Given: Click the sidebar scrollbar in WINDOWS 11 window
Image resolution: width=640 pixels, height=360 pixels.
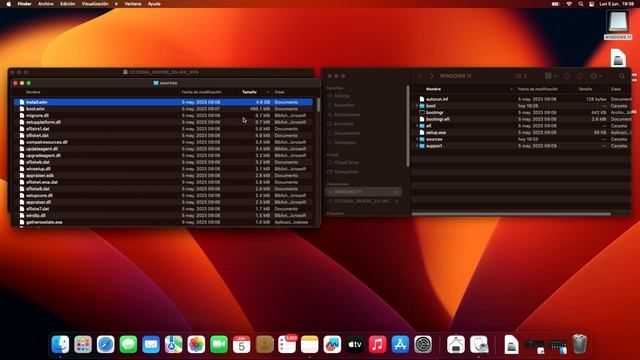Looking at the screenshot, I should coord(407,126).
